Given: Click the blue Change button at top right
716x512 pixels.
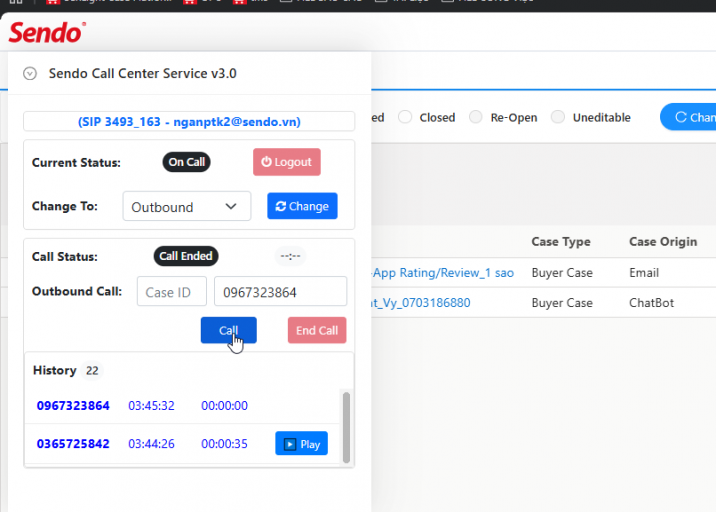Looking at the screenshot, I should 689,117.
